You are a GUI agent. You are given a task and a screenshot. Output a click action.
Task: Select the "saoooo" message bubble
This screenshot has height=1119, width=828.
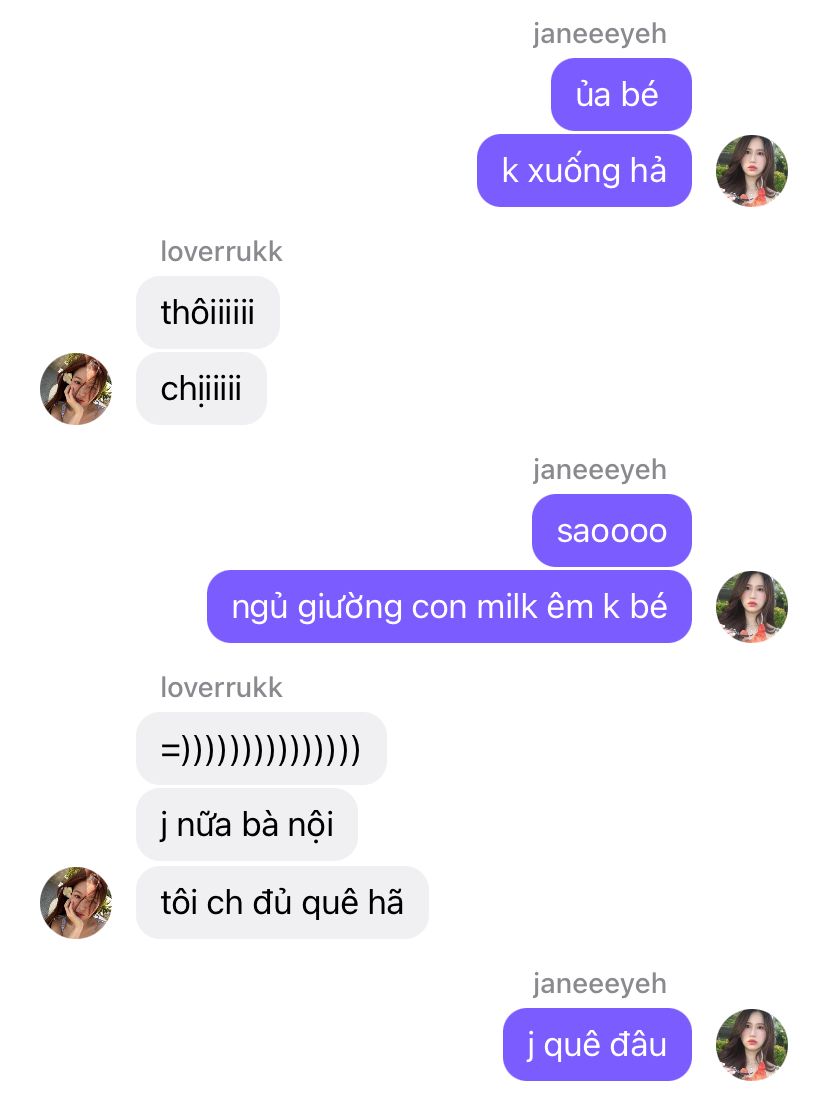coord(612,530)
